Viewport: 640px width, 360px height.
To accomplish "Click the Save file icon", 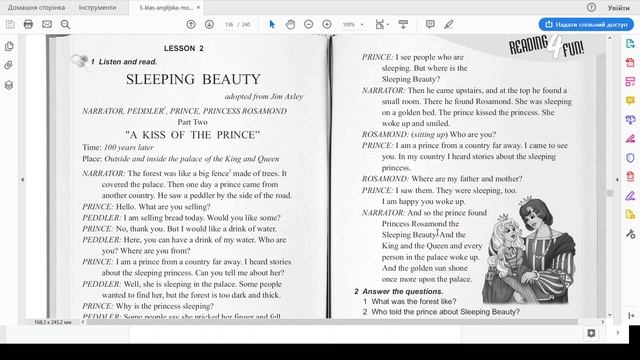I will 10,24.
